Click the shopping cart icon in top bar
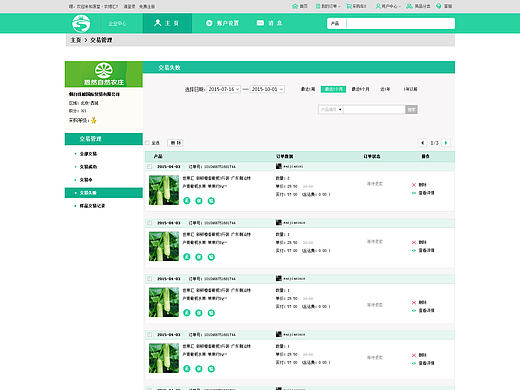520x390 pixels. coord(349,6)
